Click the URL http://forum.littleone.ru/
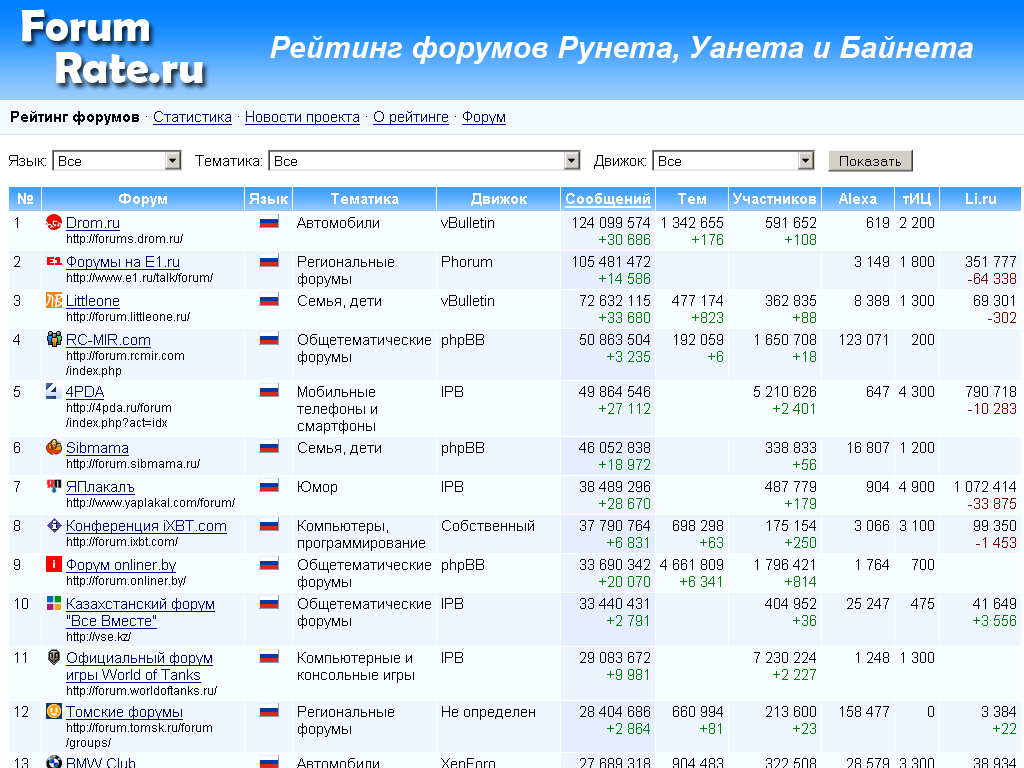 [128, 317]
